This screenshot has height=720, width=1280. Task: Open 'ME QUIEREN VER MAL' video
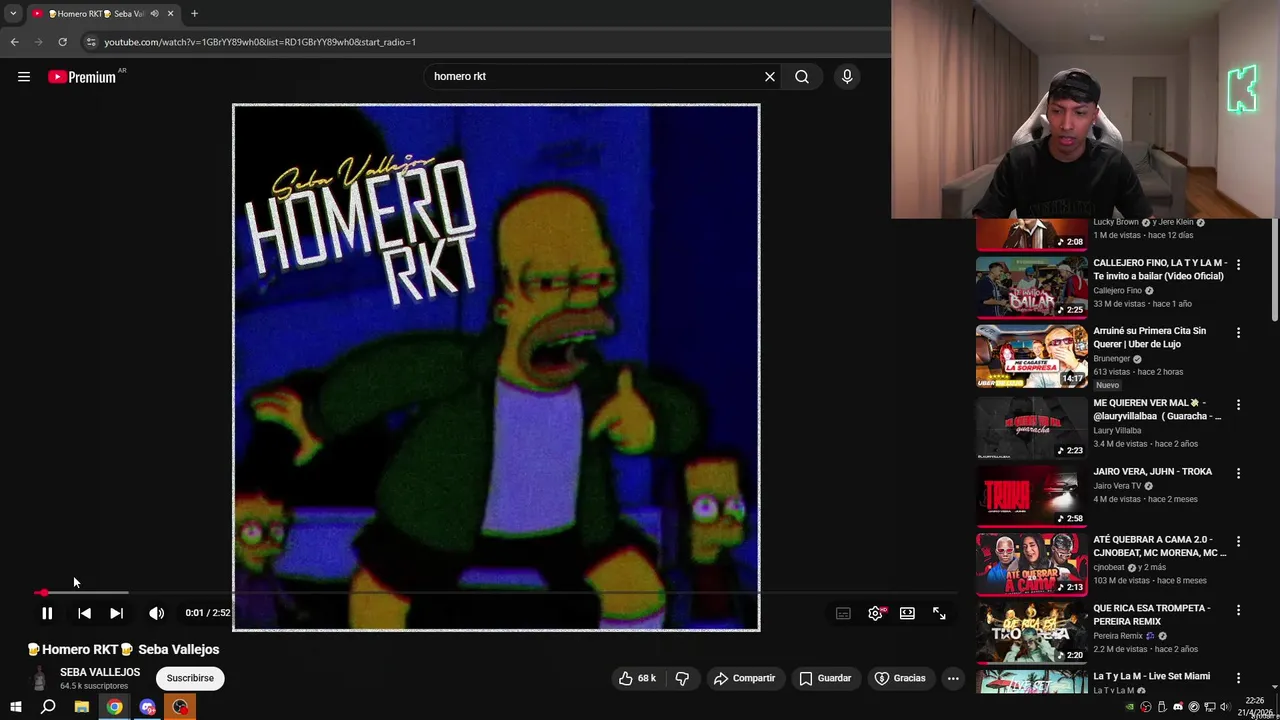tap(1158, 409)
